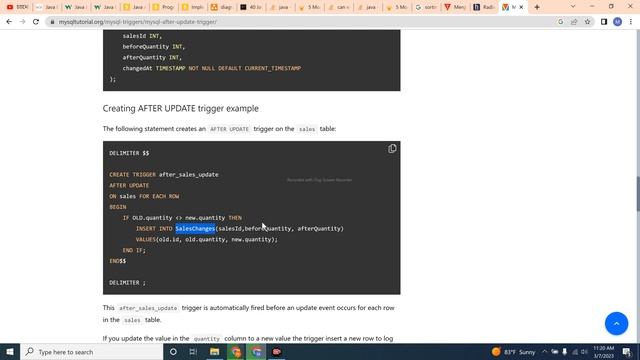Reload the current page
Screen dimensions: 640x360
coord(36,22)
